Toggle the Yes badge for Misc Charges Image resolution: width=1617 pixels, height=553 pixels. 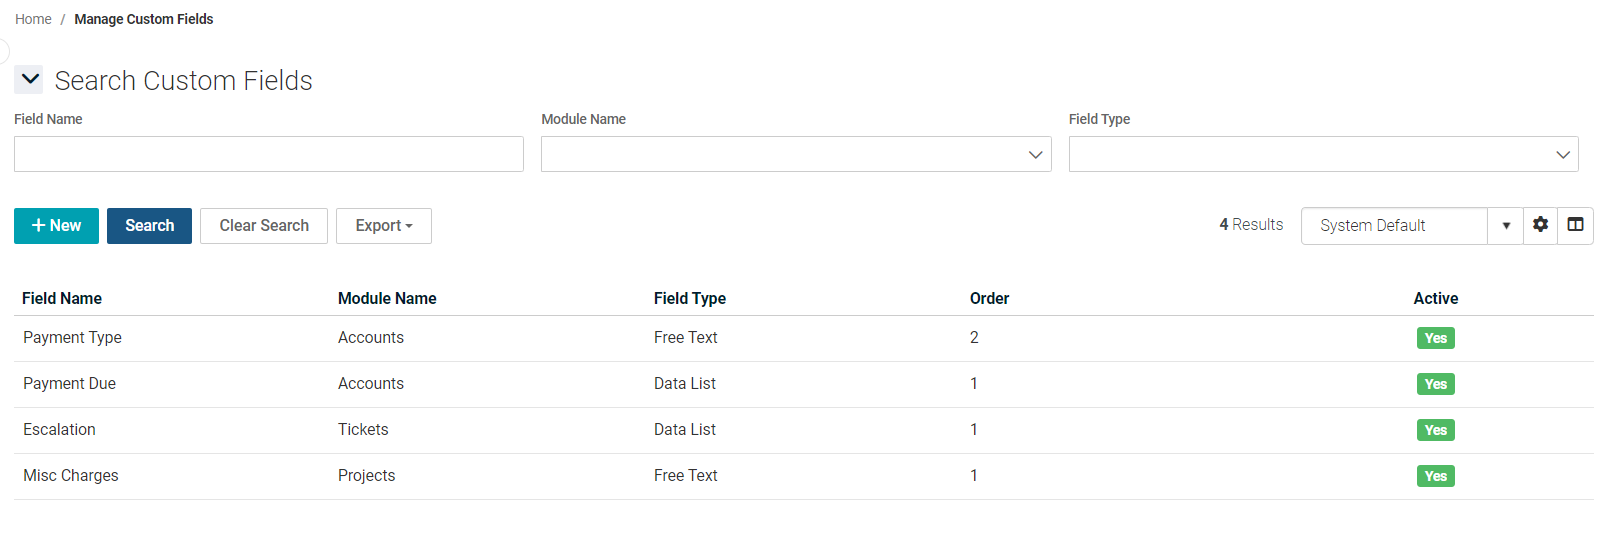tap(1435, 476)
